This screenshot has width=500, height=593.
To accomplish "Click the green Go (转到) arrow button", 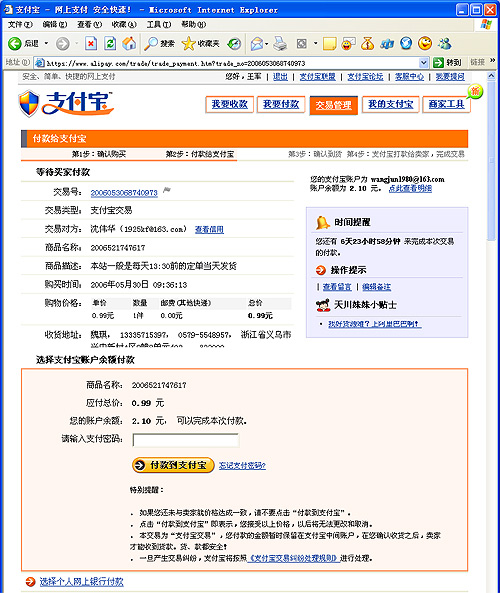I will click(438, 62).
